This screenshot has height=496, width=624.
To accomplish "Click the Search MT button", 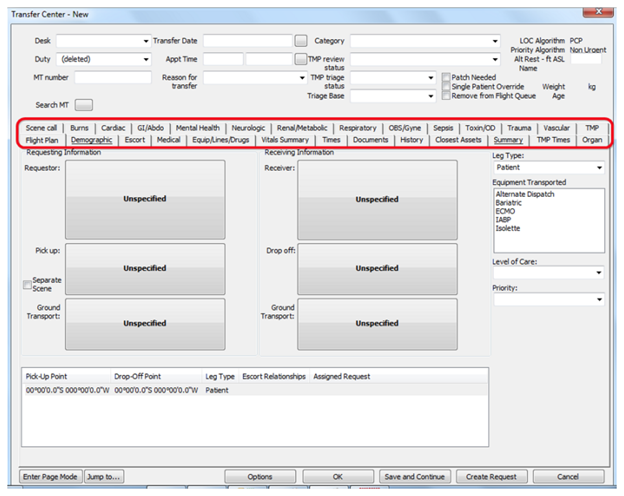I will pyautogui.click(x=84, y=105).
